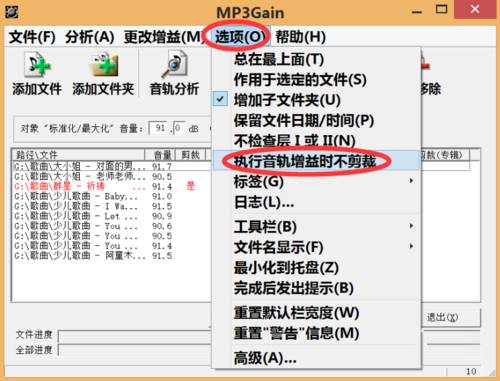Select the 少儿歌曲 - Let row

(112, 216)
